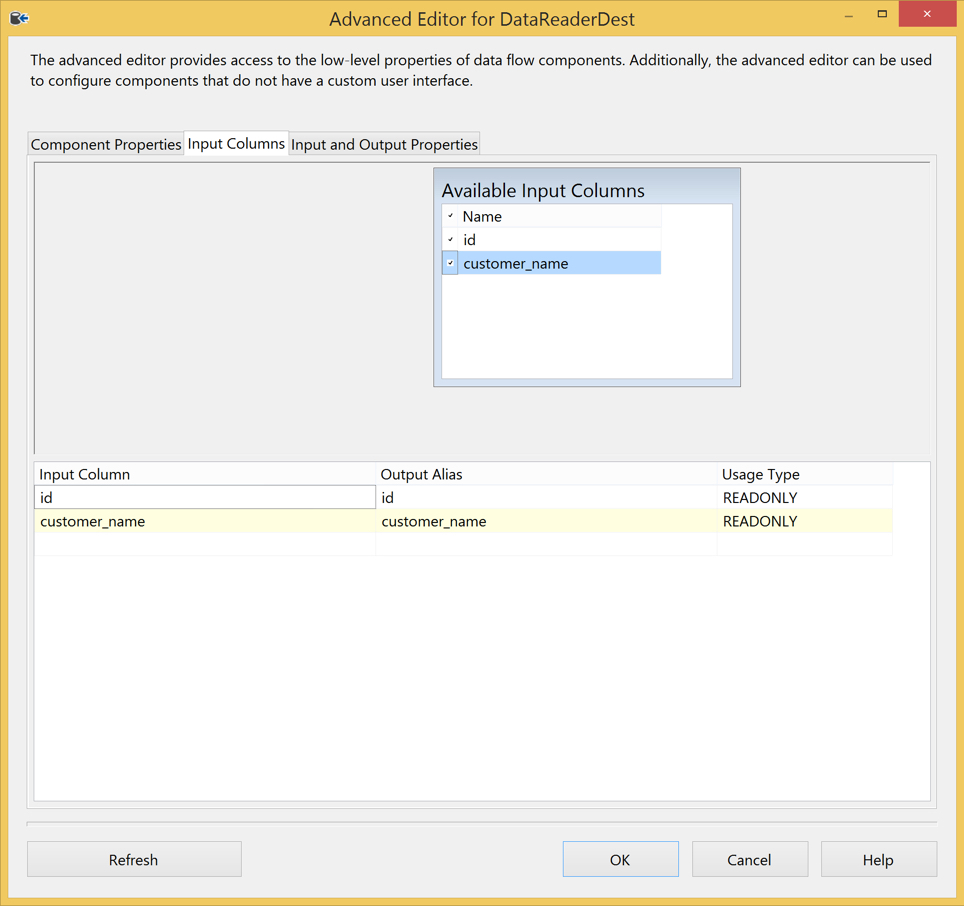The height and width of the screenshot is (906, 964).
Task: Switch to the Component Properties tab
Action: pyautogui.click(x=105, y=144)
